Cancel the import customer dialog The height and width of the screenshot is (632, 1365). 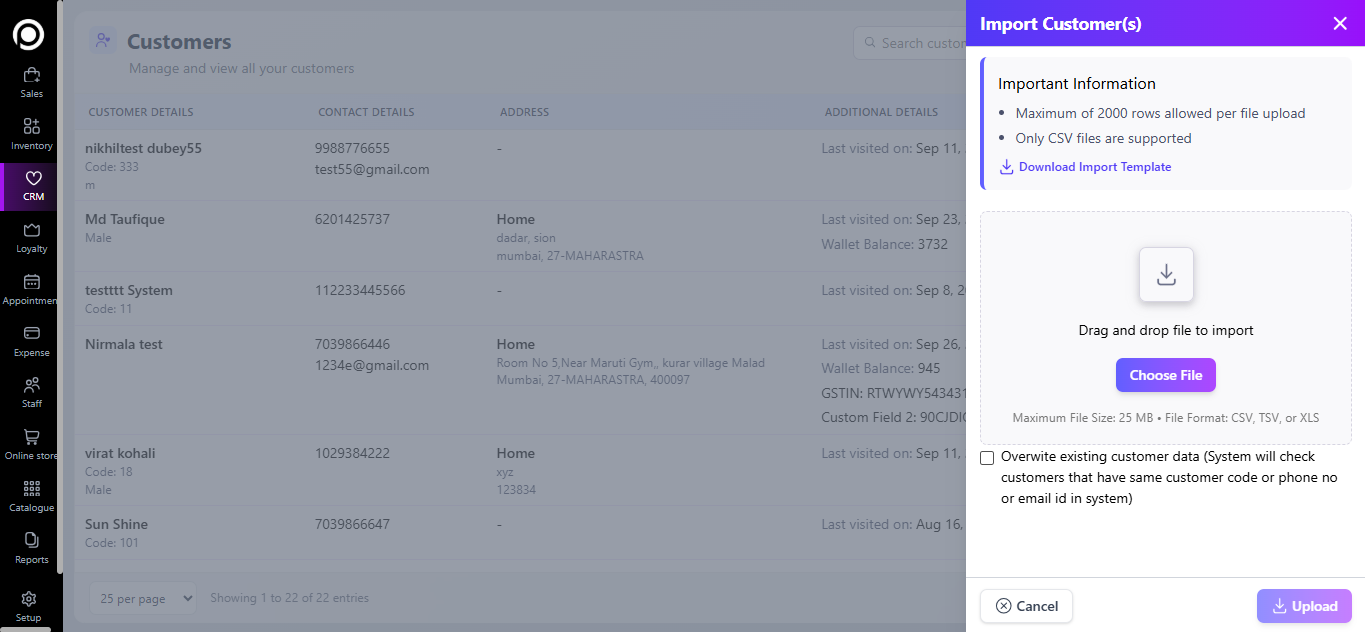pyautogui.click(x=1026, y=606)
